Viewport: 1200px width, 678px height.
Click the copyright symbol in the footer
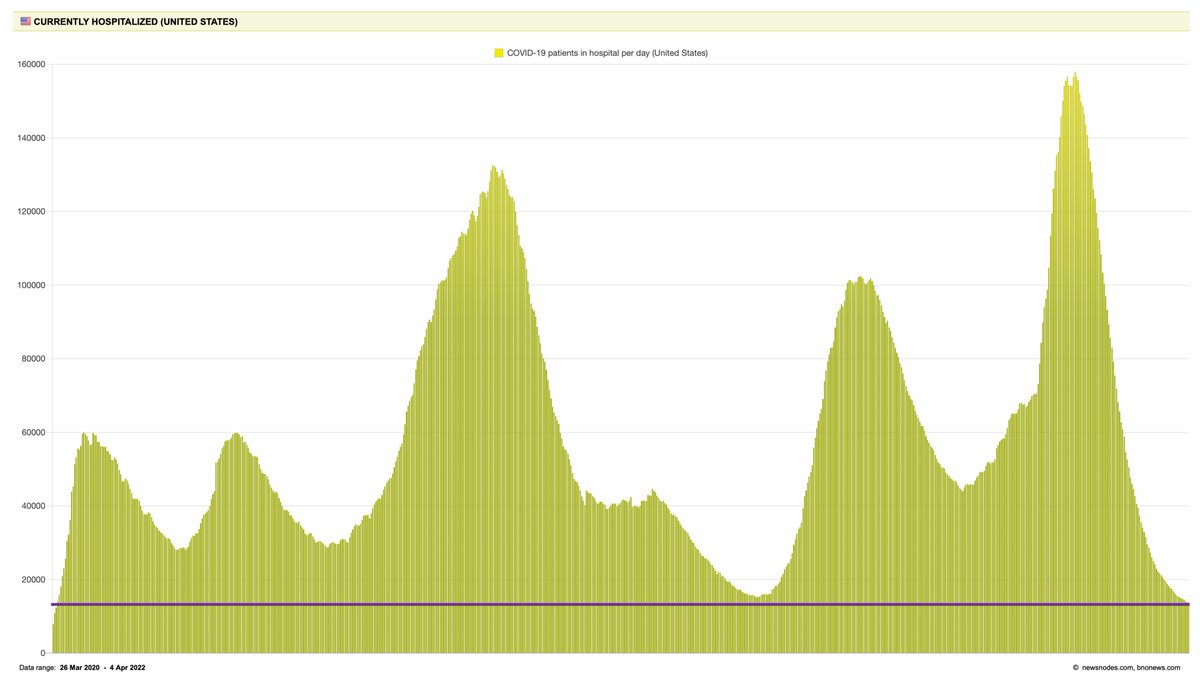1075,667
